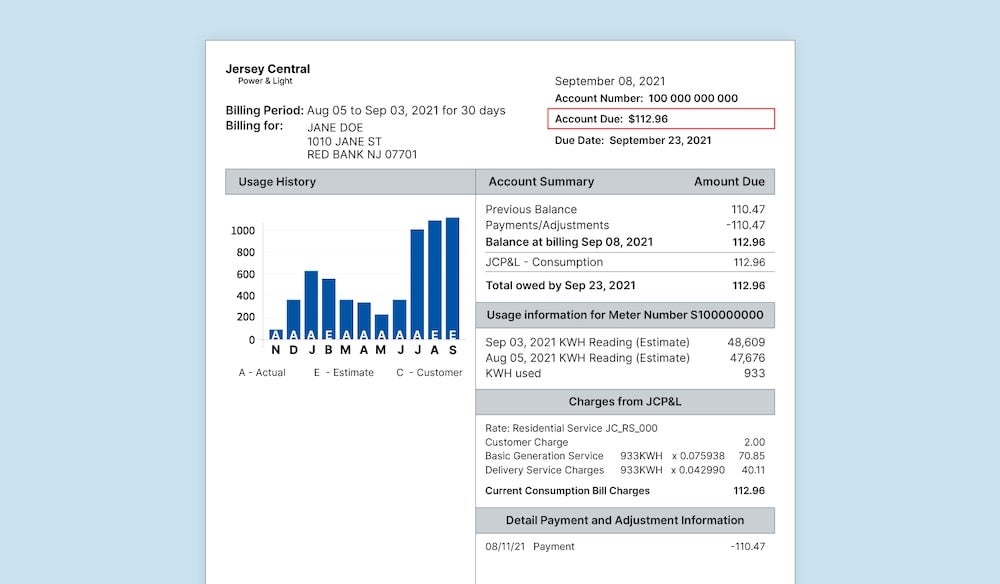Click the Jersey Central Power & Light logo

point(267,74)
